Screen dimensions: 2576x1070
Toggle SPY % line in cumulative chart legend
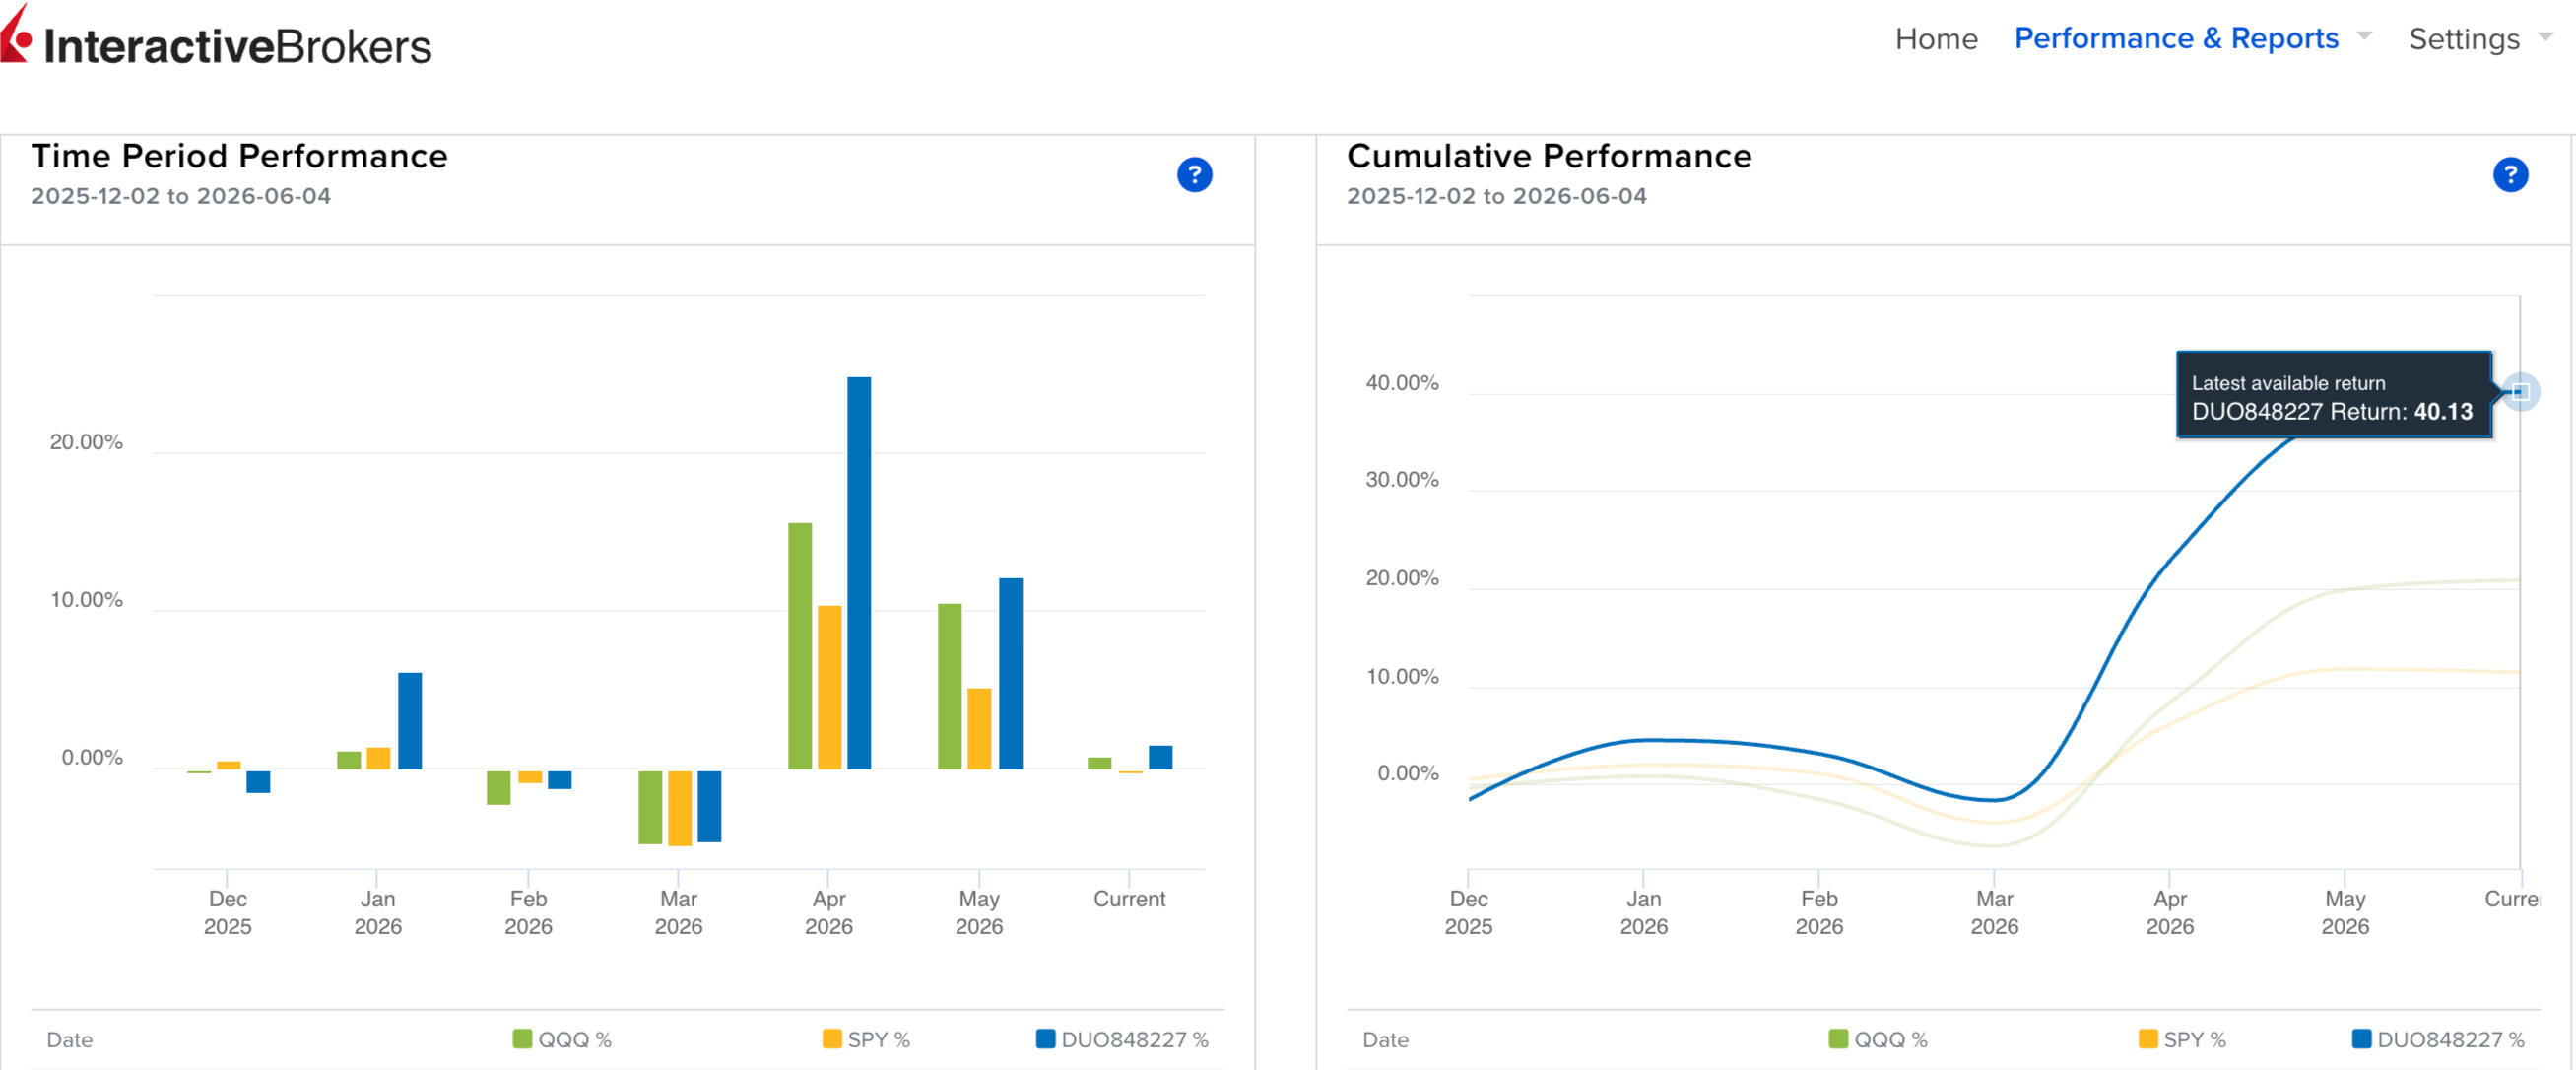(x=2182, y=1039)
